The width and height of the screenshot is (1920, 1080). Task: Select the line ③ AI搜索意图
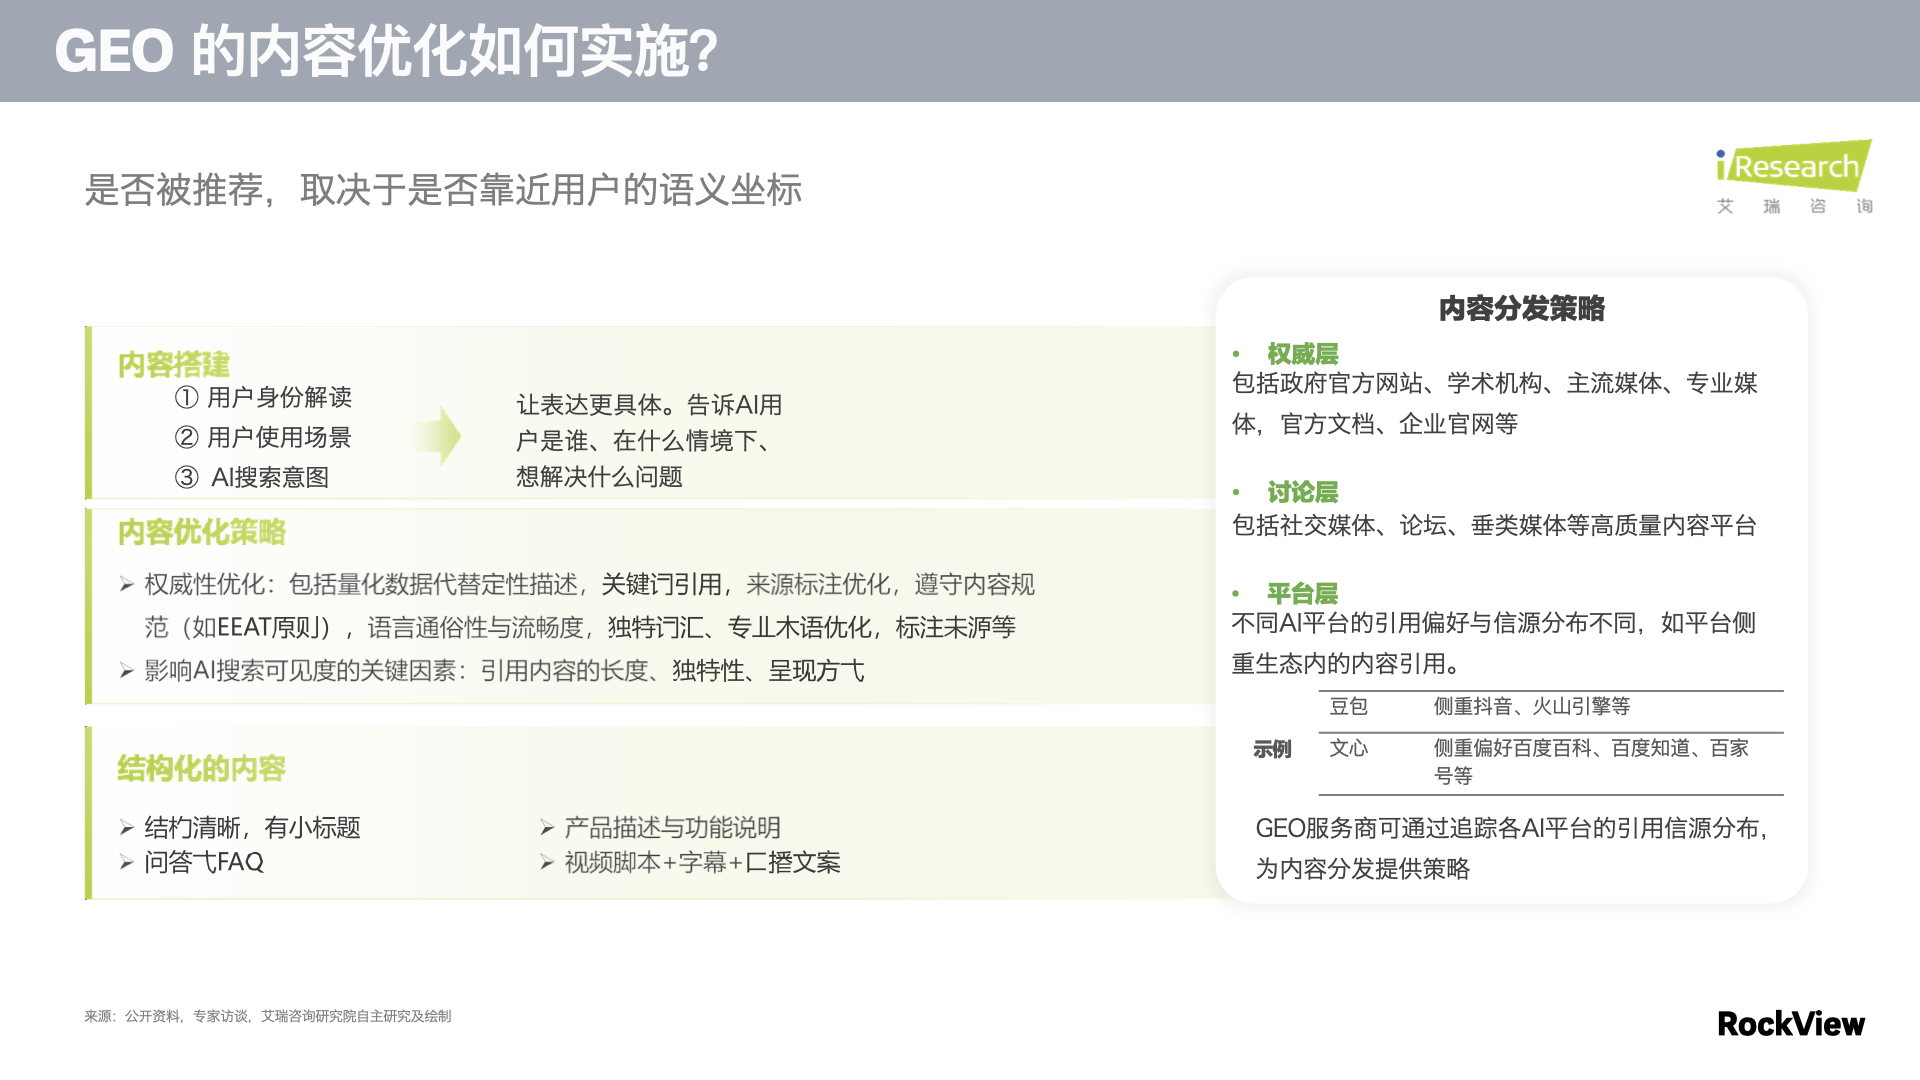(252, 477)
